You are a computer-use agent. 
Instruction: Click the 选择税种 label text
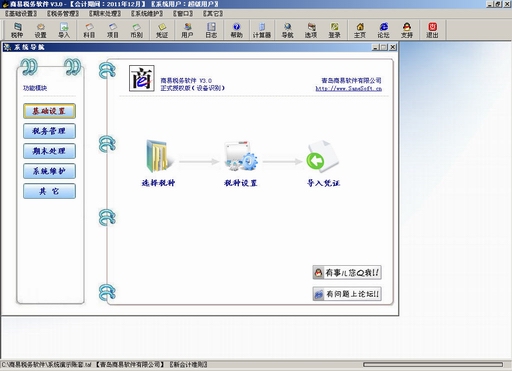coord(158,183)
